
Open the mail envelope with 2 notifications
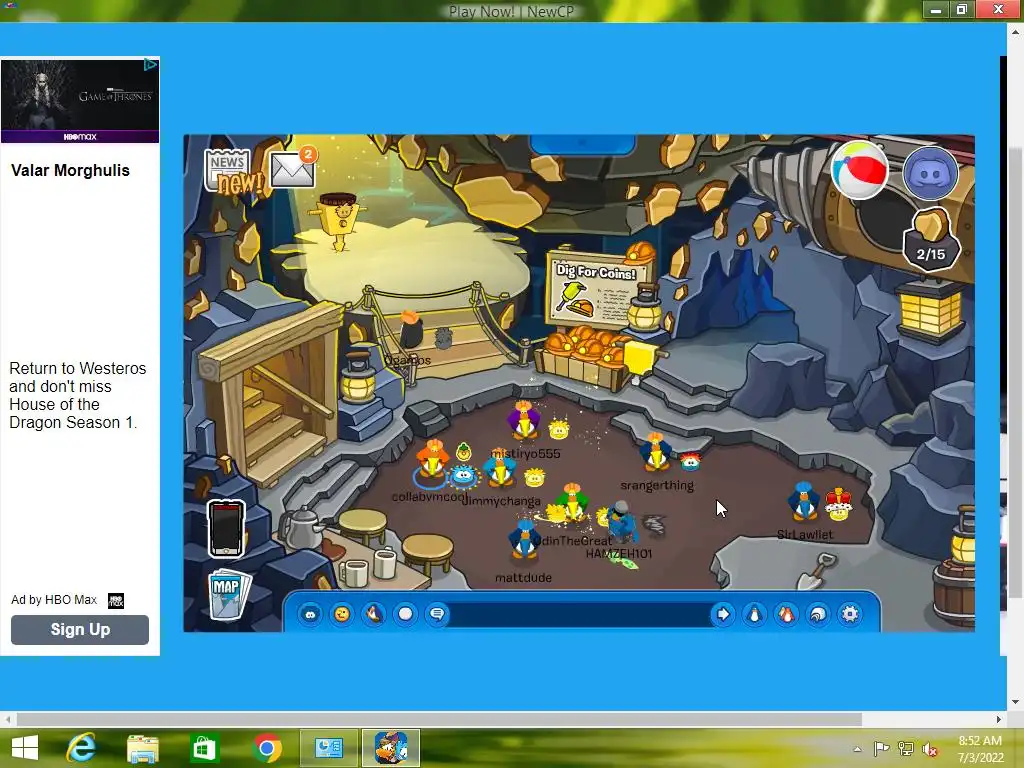click(293, 168)
